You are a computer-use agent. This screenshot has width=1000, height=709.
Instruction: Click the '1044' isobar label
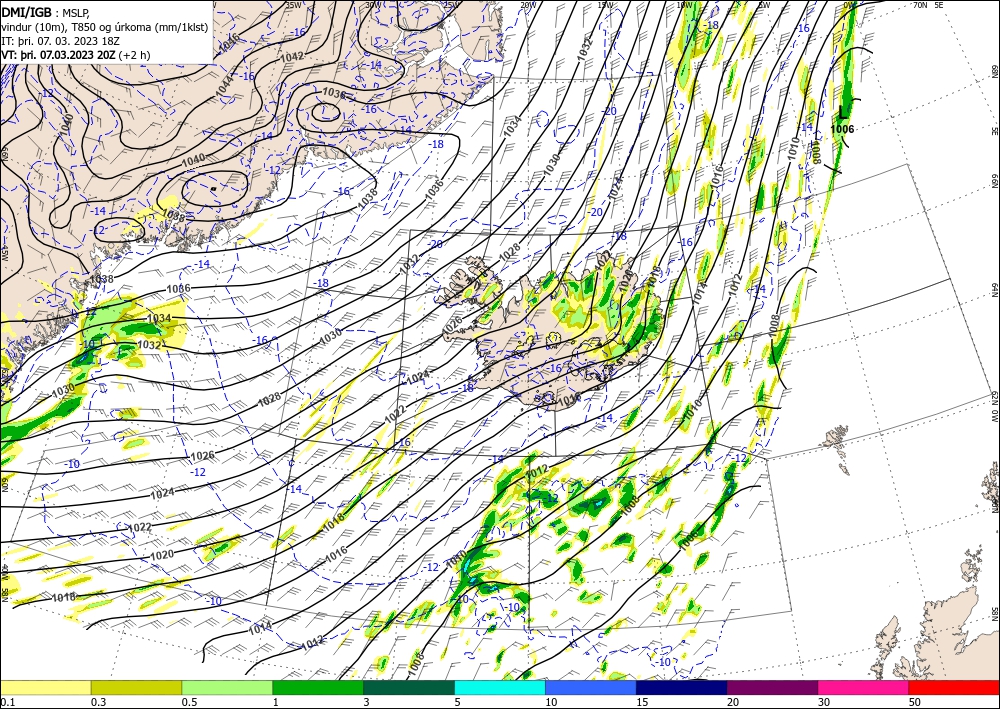tap(226, 85)
